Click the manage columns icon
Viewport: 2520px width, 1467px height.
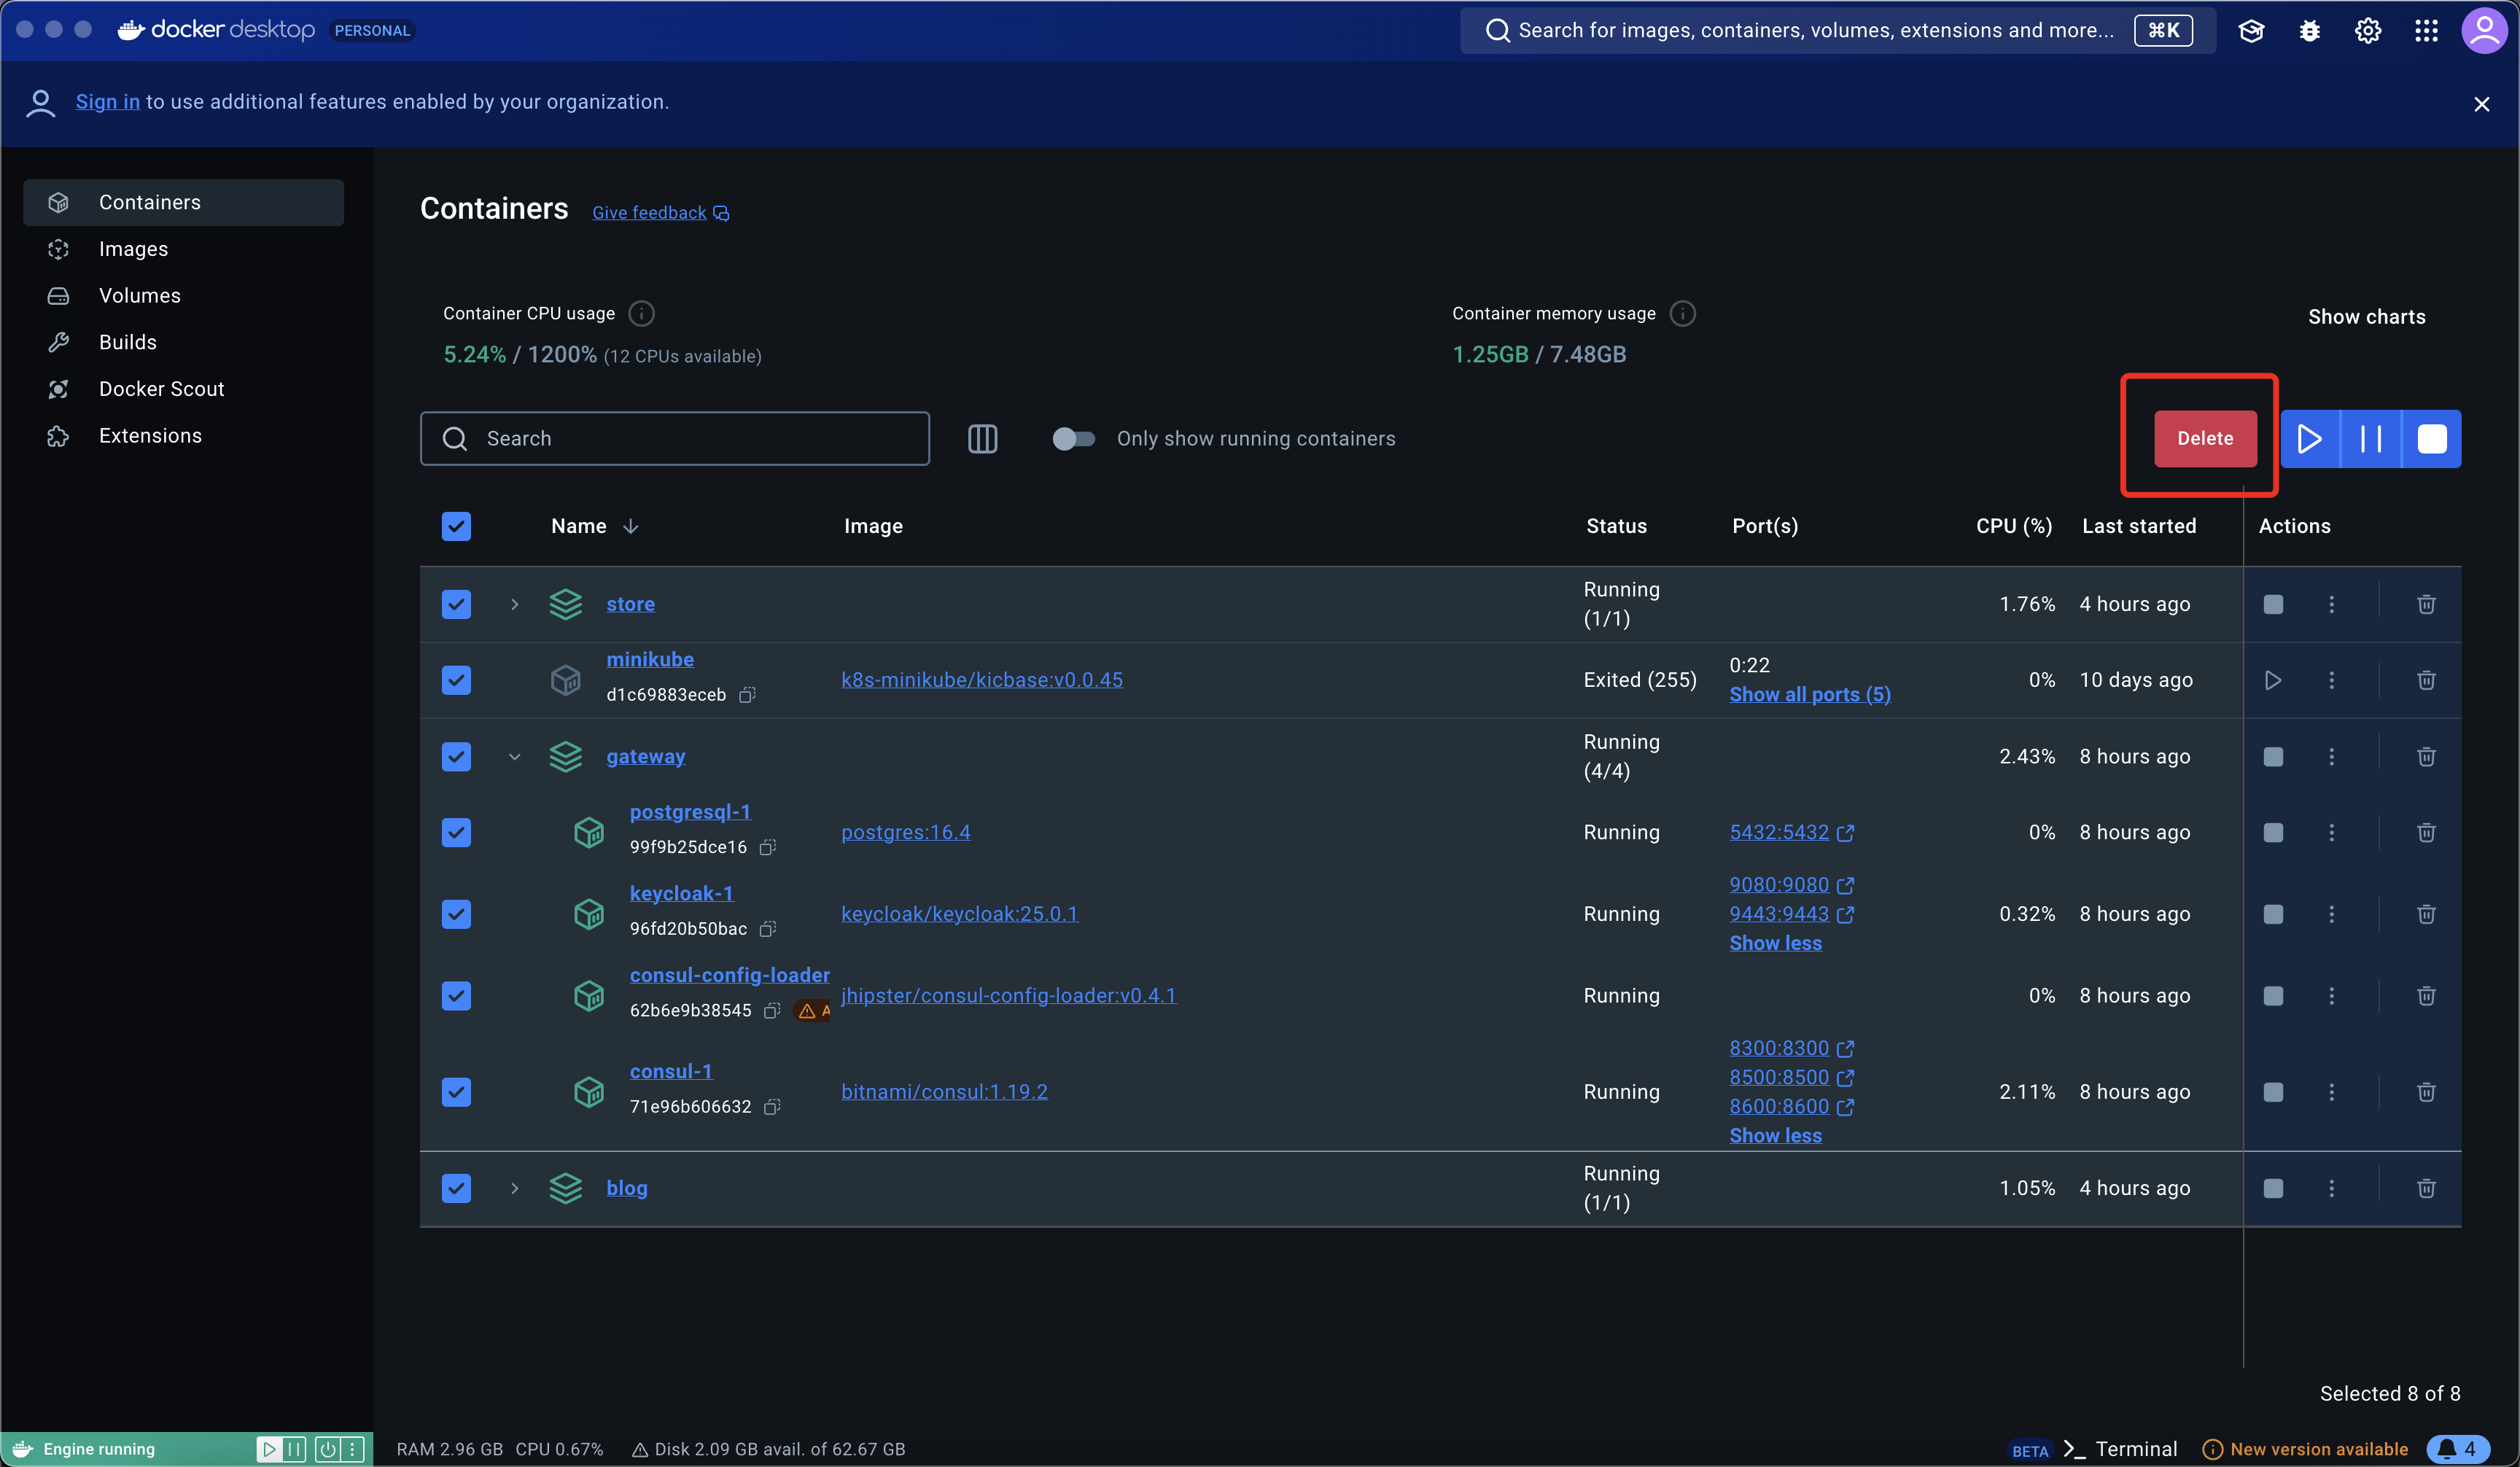click(982, 438)
